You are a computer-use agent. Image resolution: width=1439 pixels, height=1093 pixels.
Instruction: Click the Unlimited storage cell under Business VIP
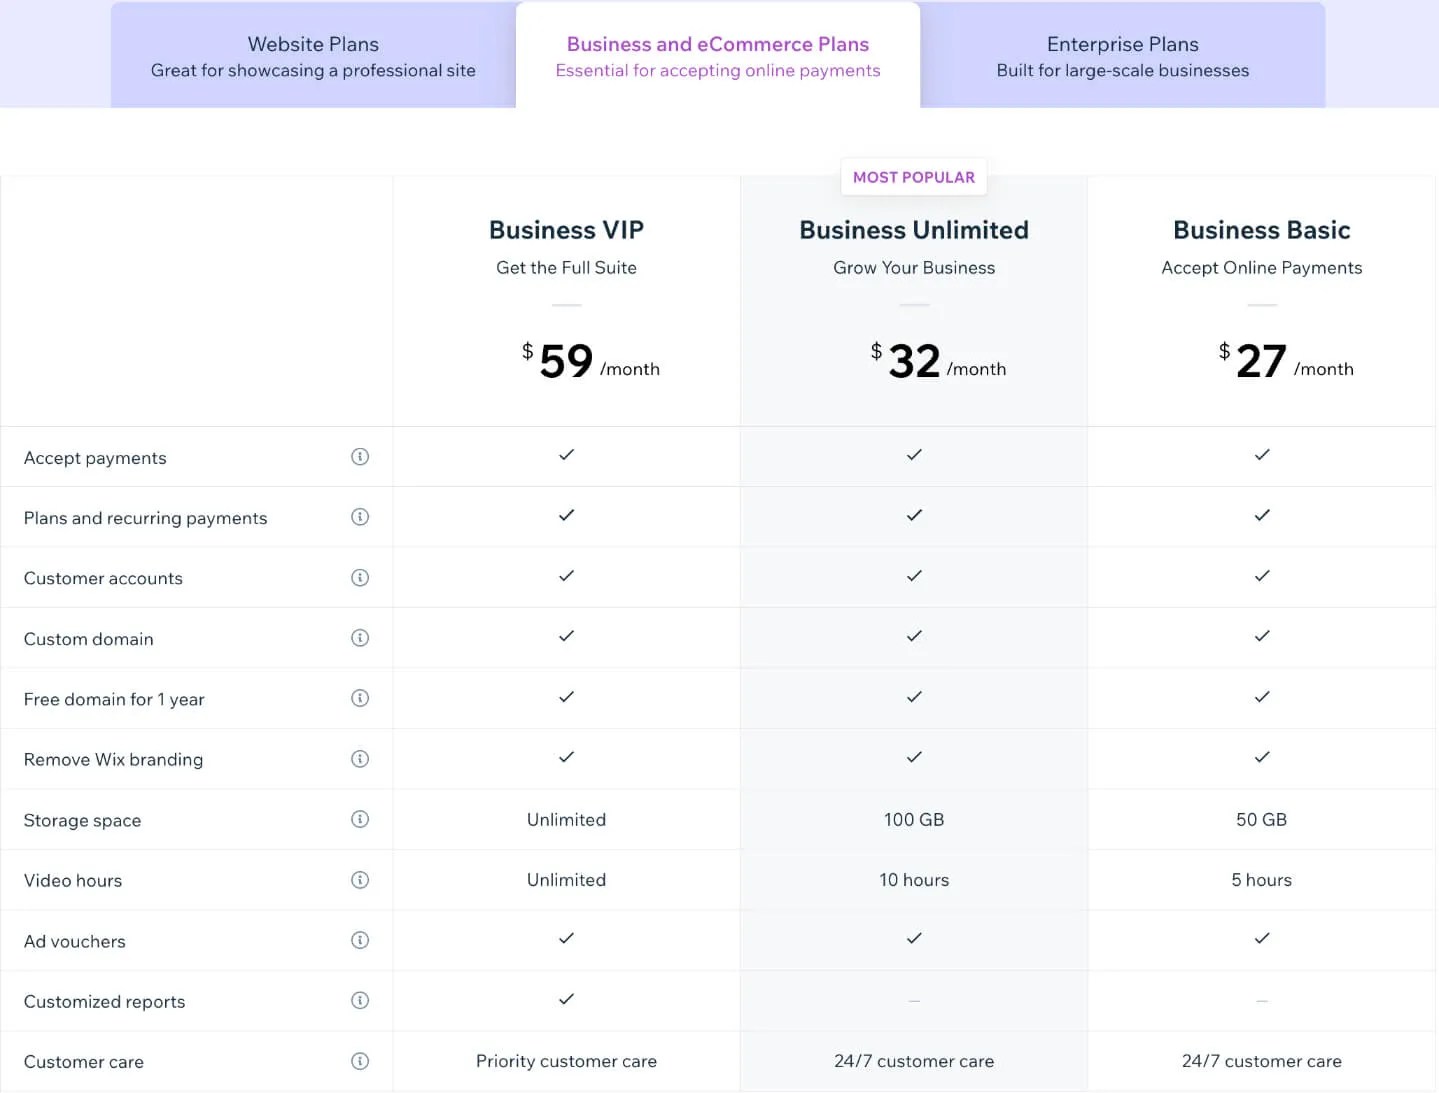pos(566,819)
